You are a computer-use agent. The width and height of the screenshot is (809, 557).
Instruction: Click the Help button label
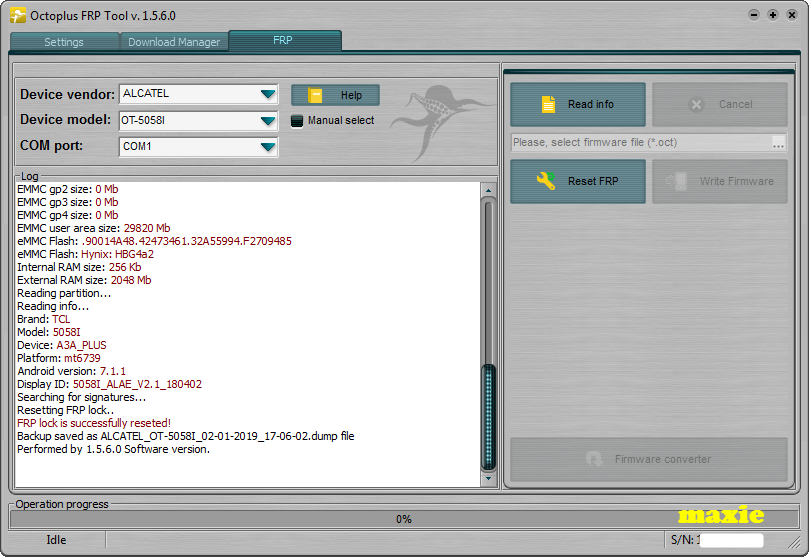351,95
